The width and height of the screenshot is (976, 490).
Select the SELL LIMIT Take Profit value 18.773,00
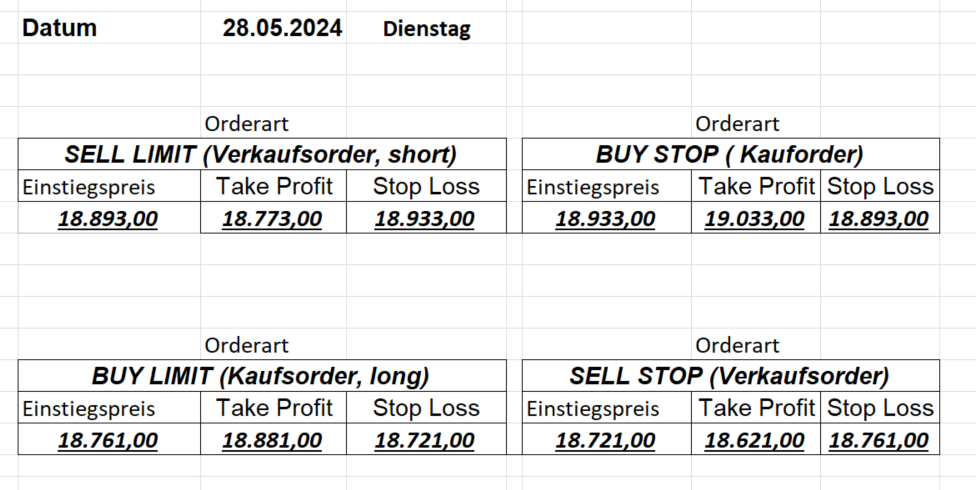tap(272, 219)
